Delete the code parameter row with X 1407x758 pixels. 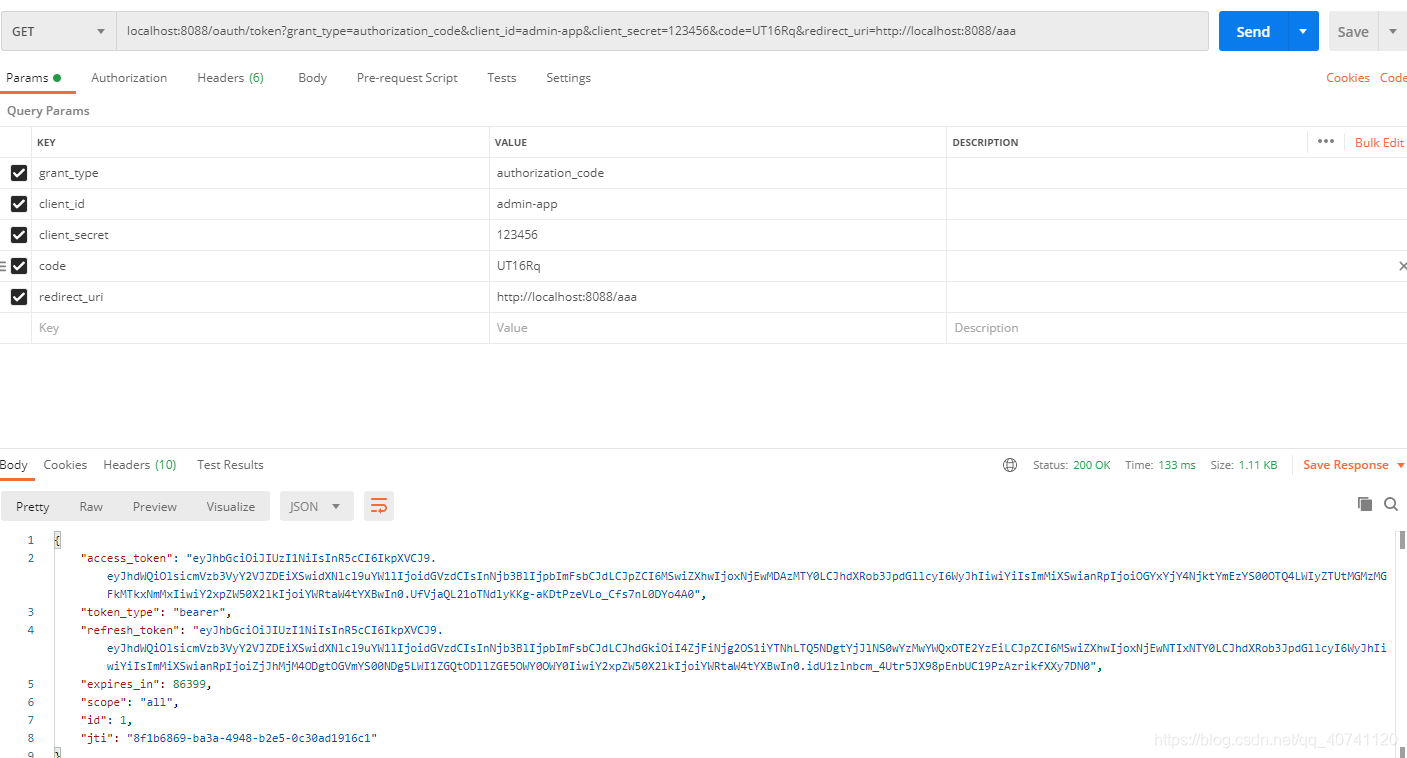[1402, 266]
